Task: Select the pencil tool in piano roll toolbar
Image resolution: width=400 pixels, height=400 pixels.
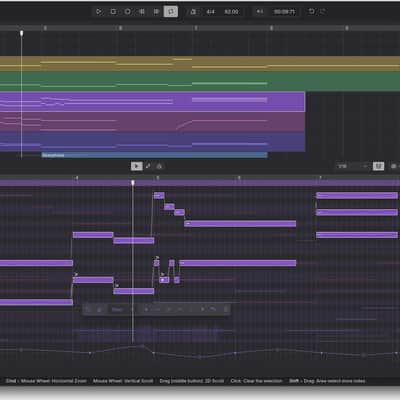Action: pyautogui.click(x=148, y=166)
